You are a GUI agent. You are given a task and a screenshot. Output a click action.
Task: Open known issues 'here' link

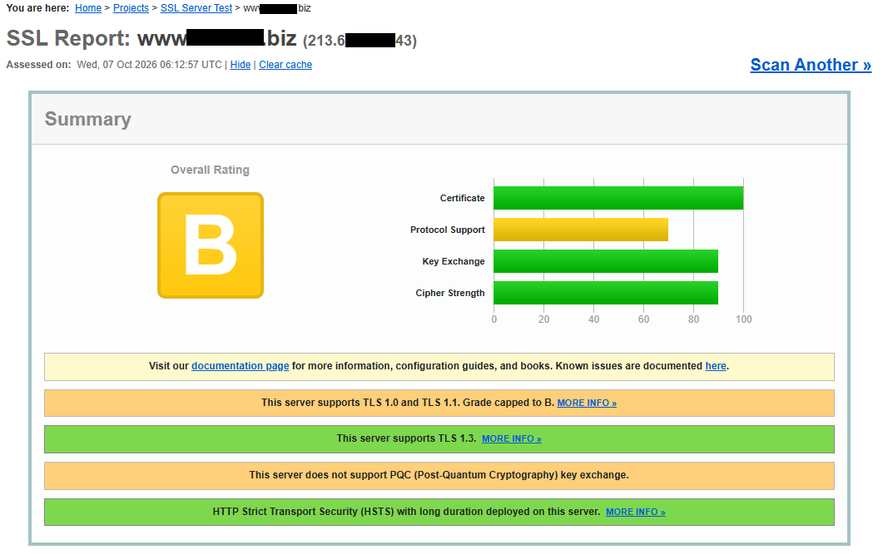click(x=715, y=366)
